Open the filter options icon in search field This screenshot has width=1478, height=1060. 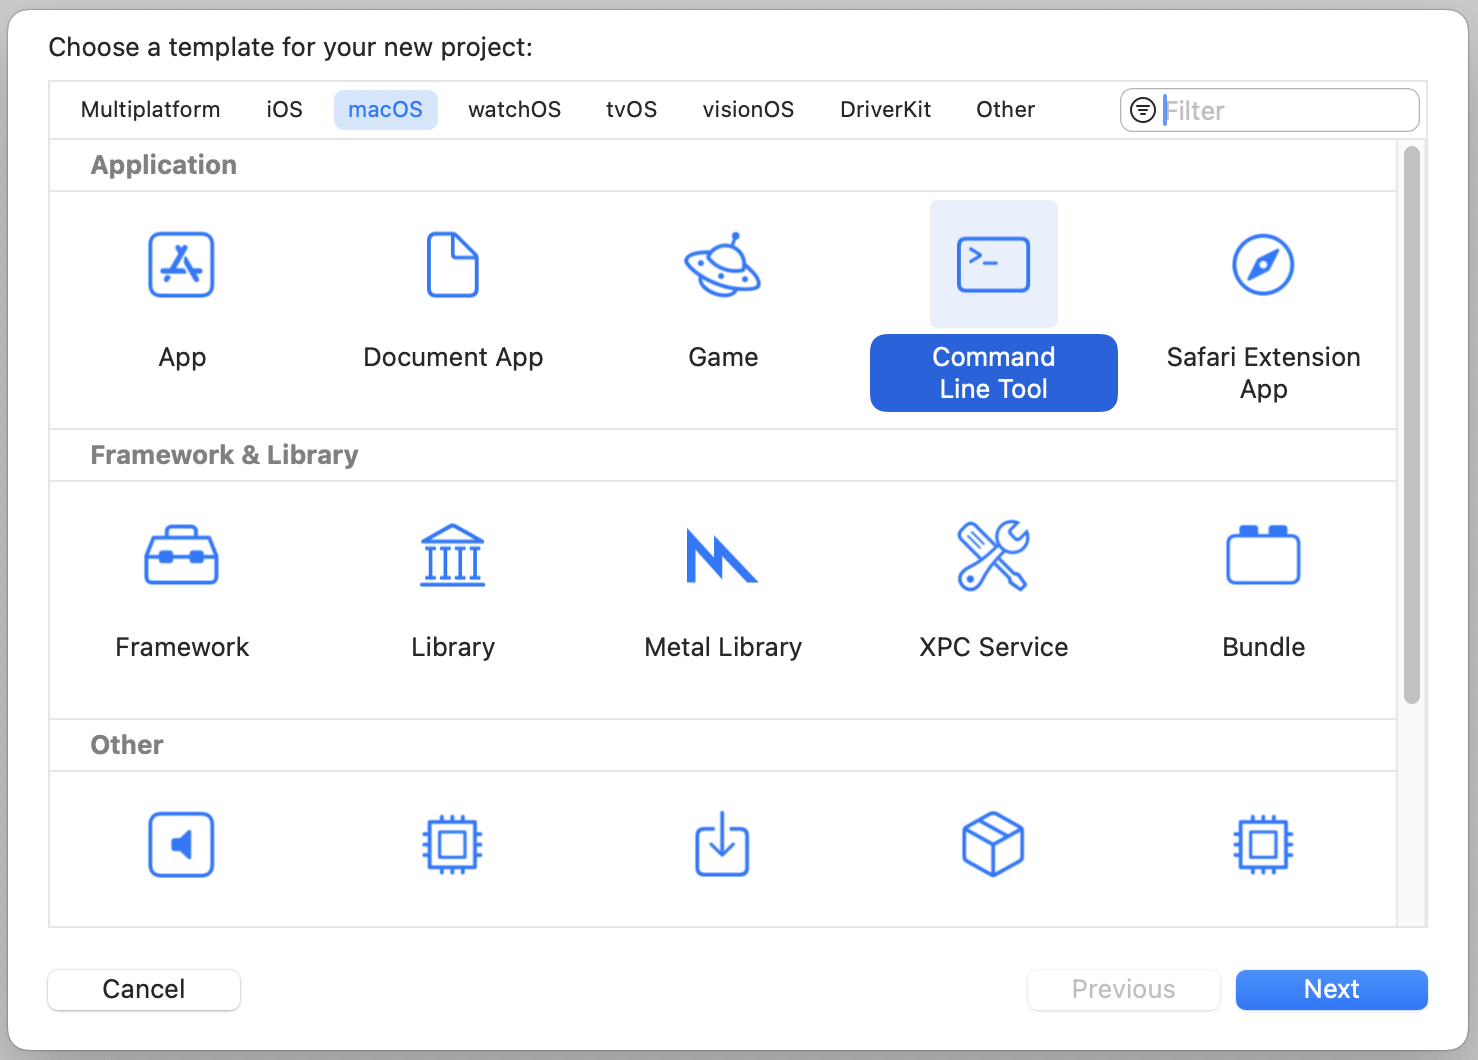pos(1142,110)
